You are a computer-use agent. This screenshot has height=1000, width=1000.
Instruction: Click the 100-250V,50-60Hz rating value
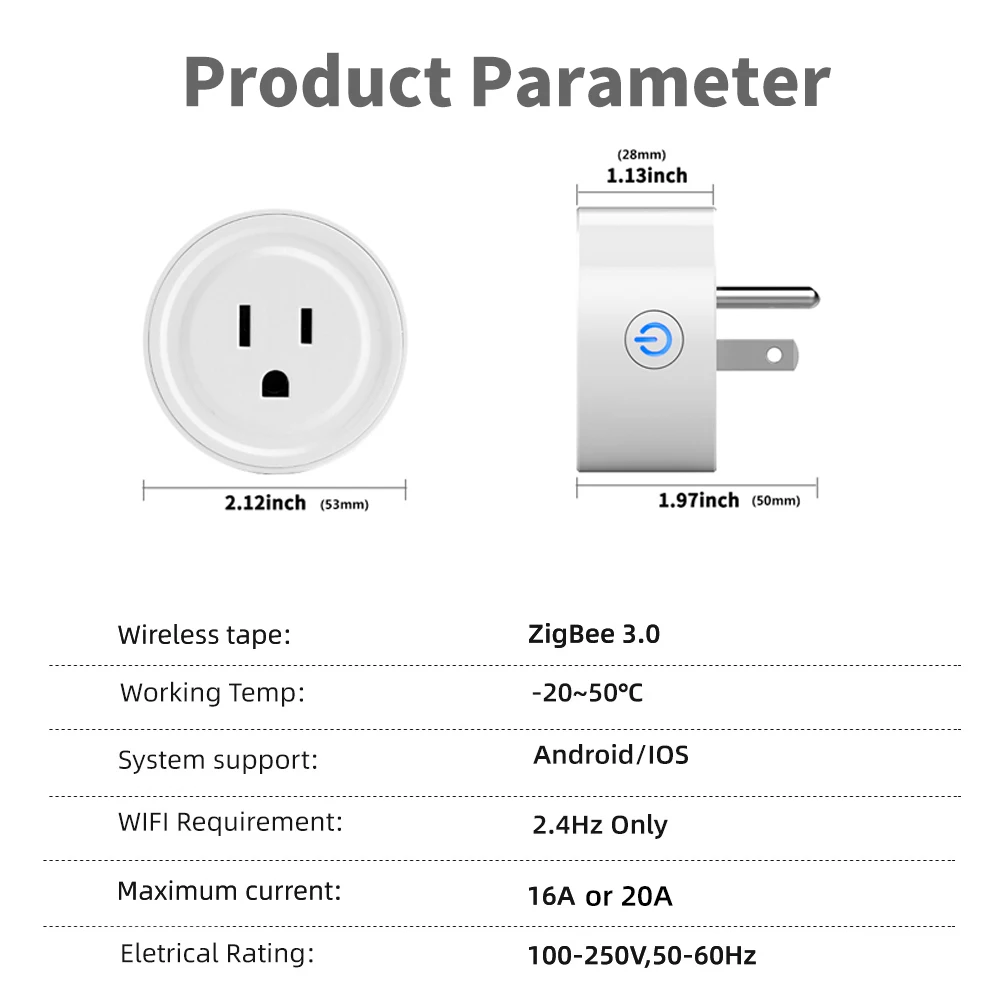[x=642, y=955]
